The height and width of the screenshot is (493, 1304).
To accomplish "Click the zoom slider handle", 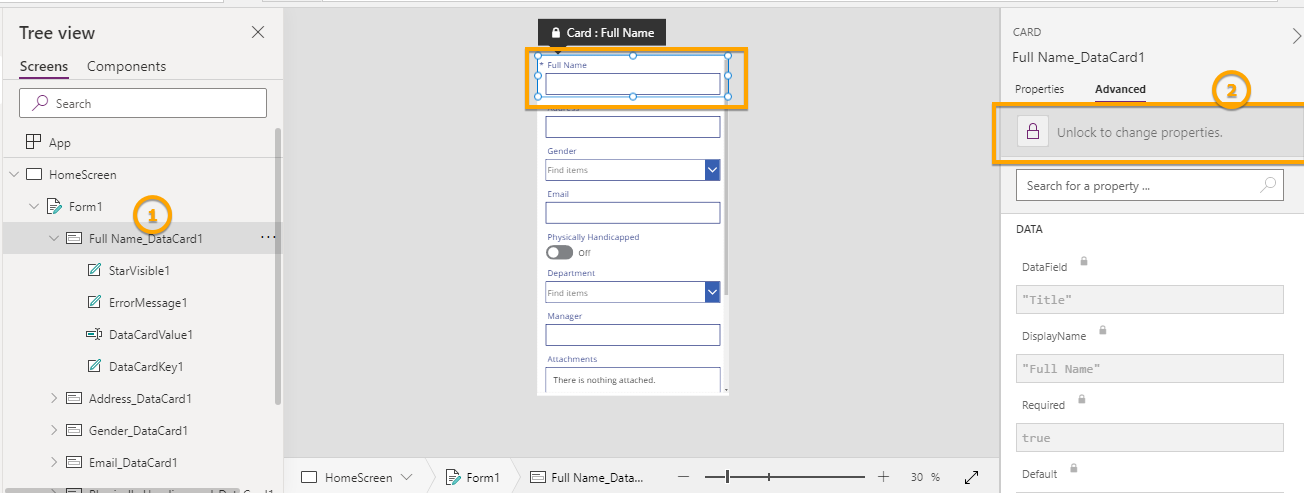I will point(728,477).
